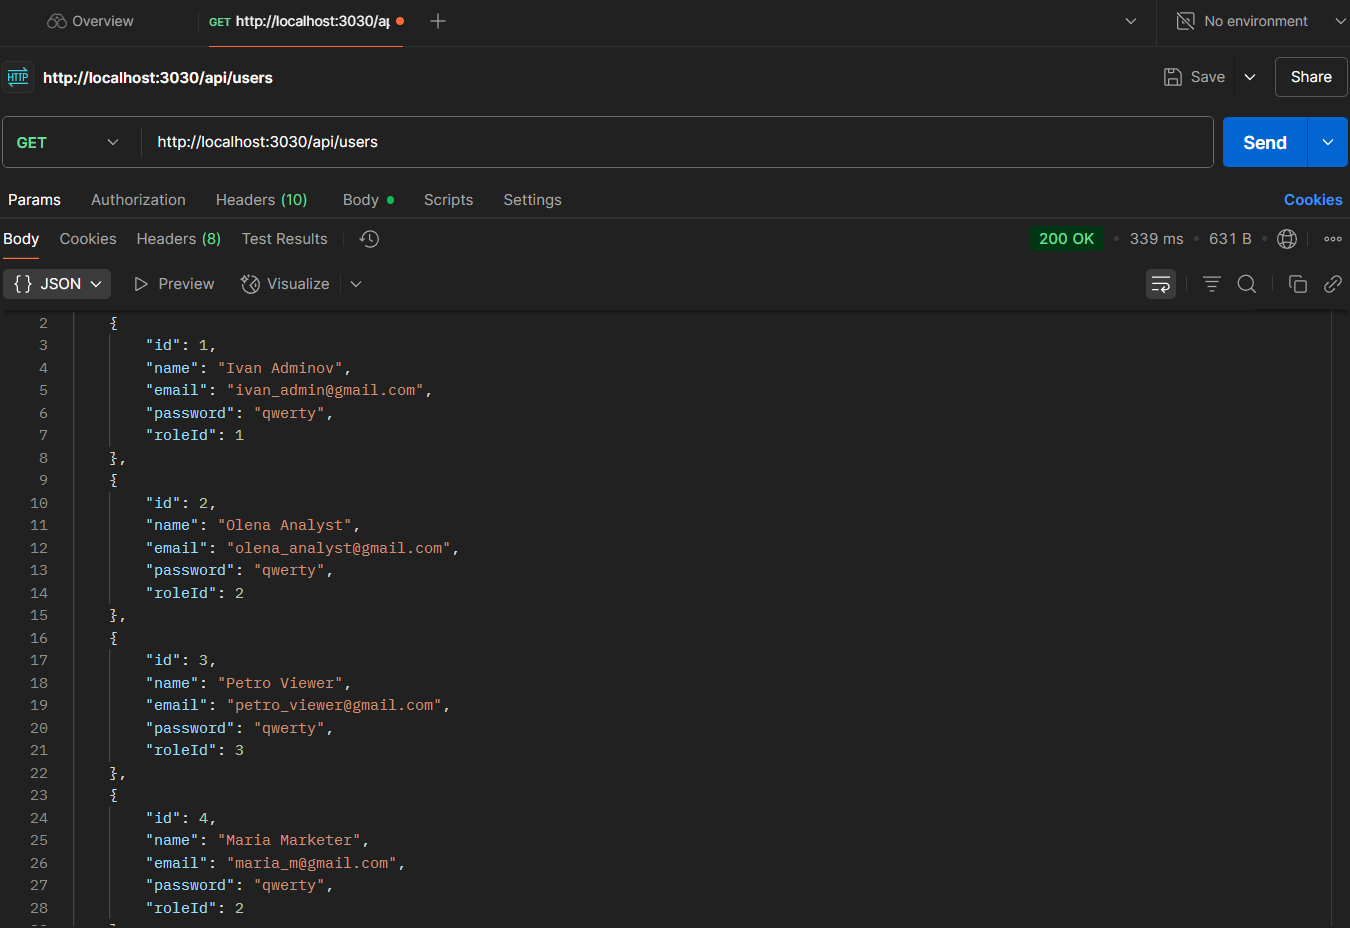The width and height of the screenshot is (1350, 928).
Task: Click the no-environment icon
Action: 1185,21
